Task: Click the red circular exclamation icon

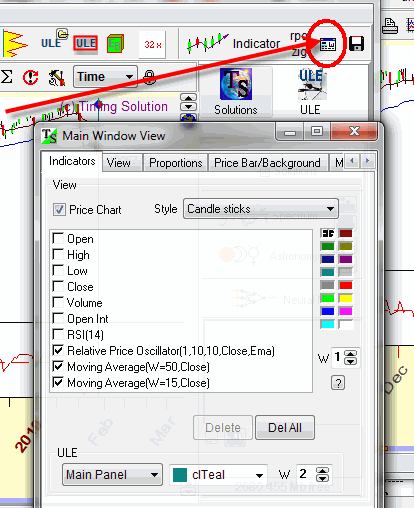Action: pos(30,77)
